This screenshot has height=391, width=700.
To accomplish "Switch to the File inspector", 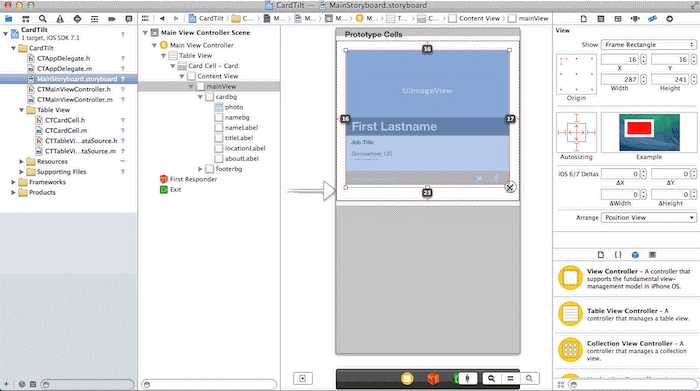I will click(x=583, y=19).
